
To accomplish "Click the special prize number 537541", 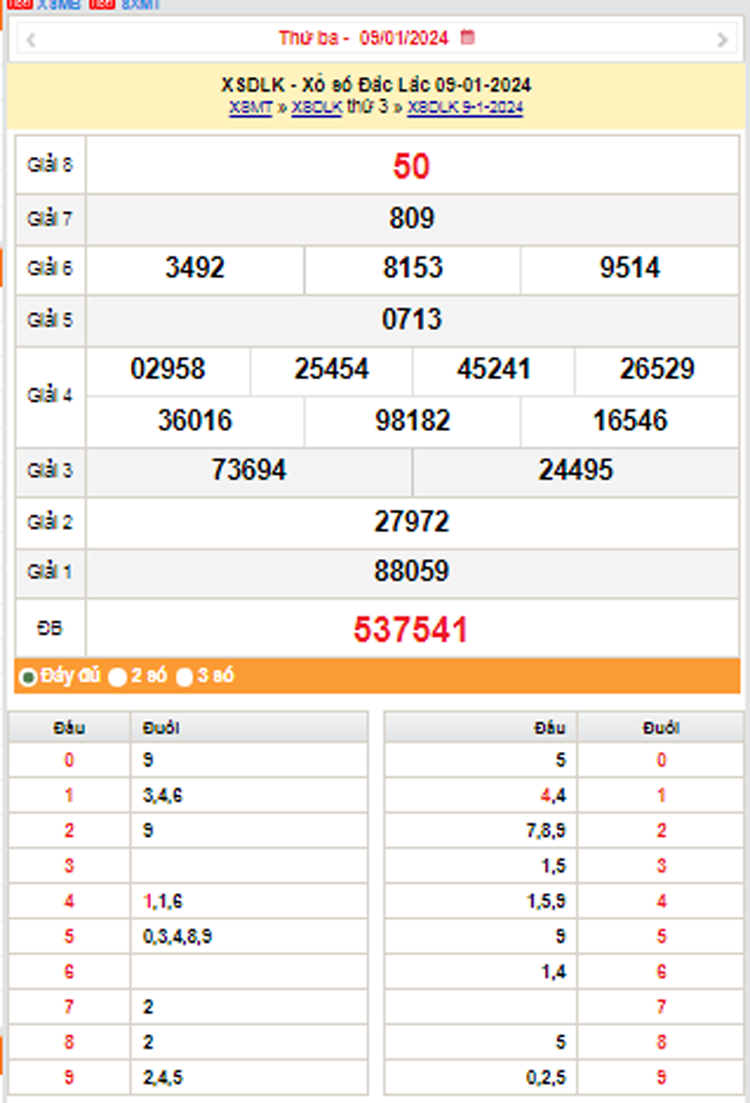I will (x=411, y=630).
